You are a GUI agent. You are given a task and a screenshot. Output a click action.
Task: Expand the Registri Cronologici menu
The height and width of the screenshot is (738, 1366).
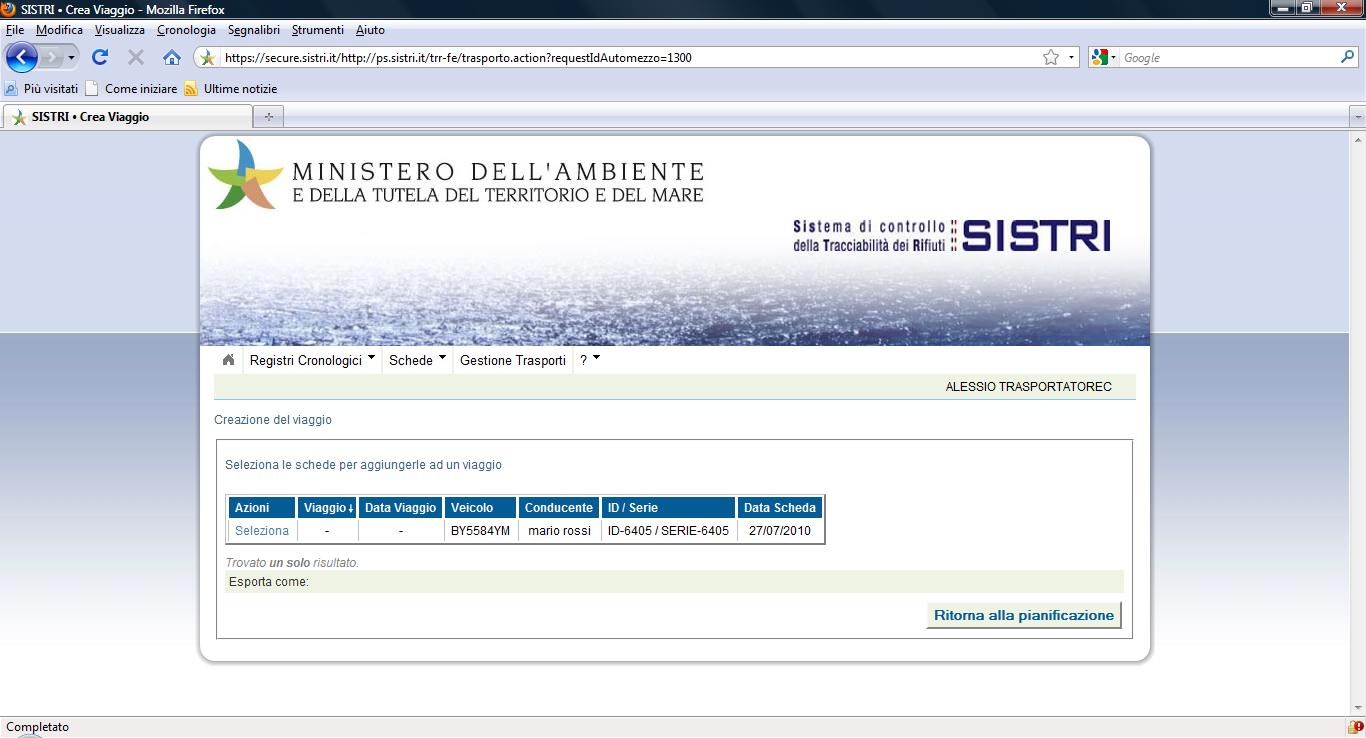pos(312,360)
